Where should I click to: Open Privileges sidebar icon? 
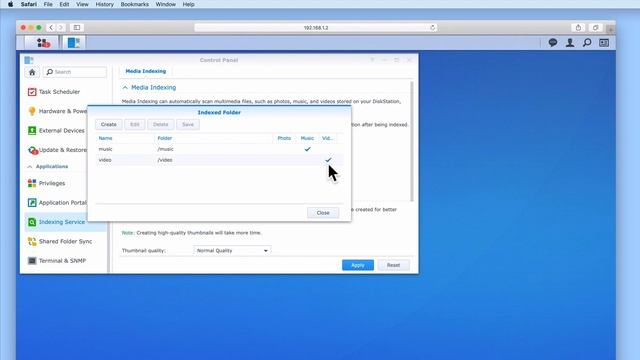(32, 183)
